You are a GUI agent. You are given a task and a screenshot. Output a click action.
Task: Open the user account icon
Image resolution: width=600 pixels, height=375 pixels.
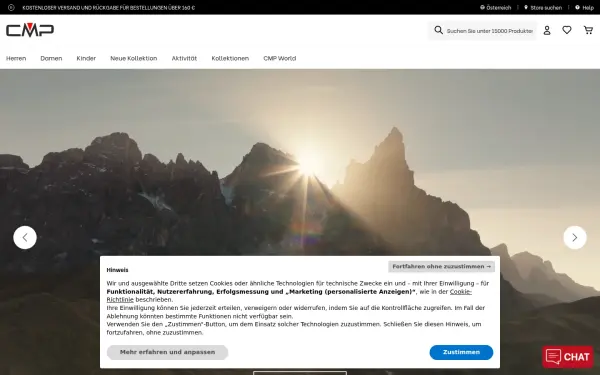(x=547, y=30)
